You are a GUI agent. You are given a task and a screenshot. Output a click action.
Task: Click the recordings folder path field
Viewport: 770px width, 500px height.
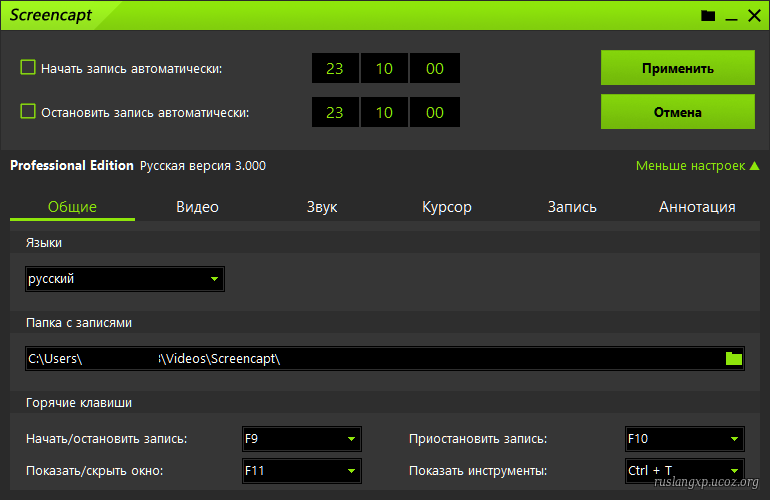370,359
